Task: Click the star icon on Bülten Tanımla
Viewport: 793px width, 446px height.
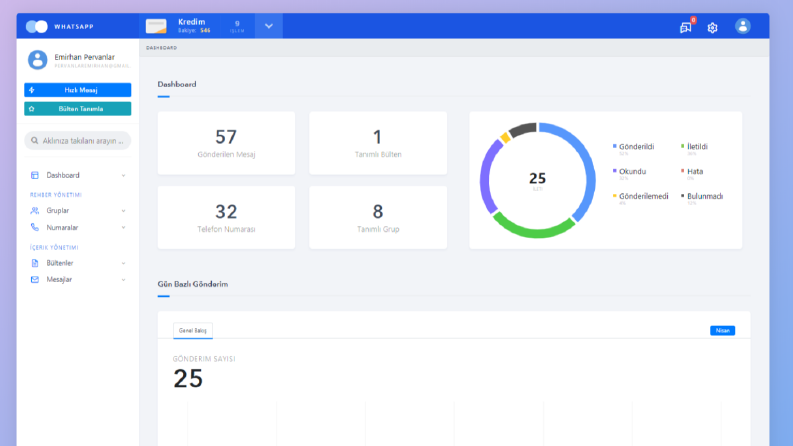Action: tap(32, 109)
